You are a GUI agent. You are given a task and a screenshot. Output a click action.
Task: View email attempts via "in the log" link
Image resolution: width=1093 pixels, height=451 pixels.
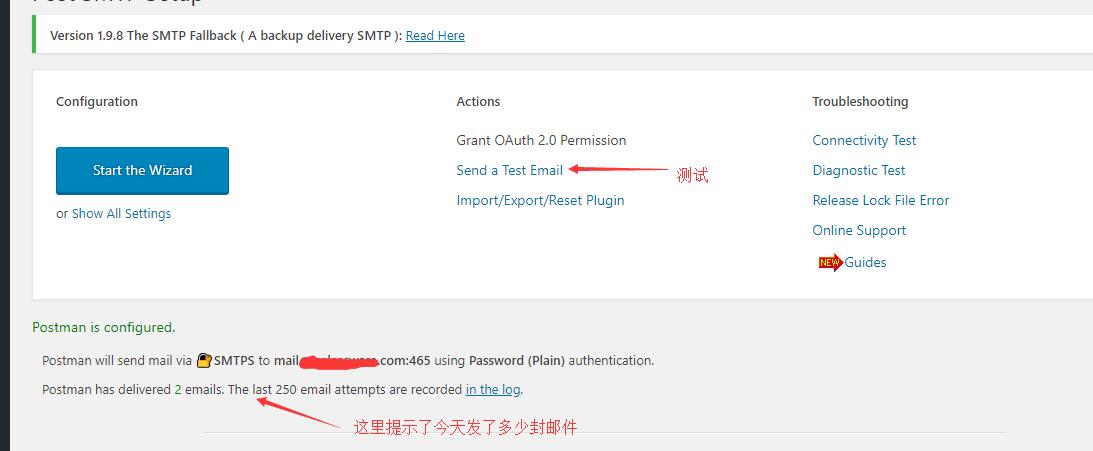click(x=493, y=390)
